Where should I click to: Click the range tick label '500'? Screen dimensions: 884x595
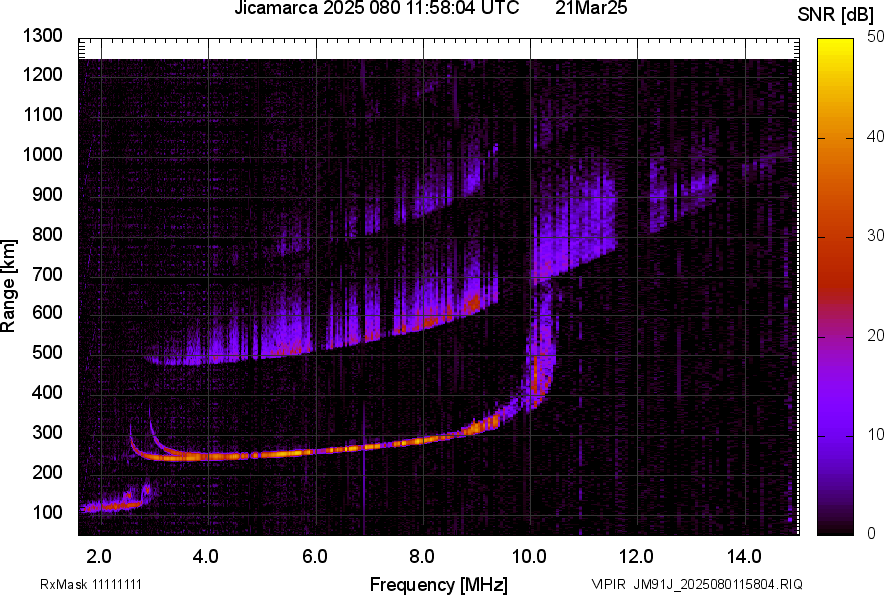(x=47, y=352)
